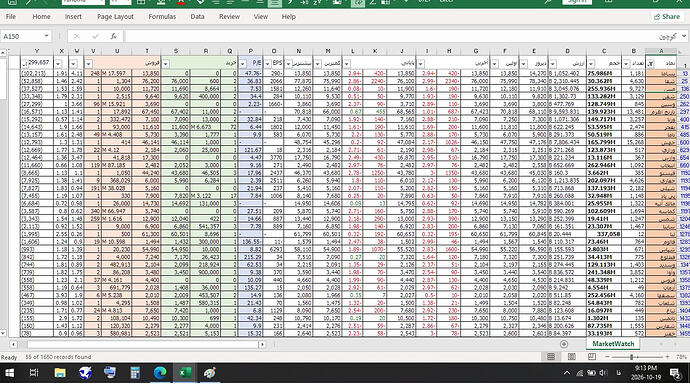
Task: Open the View ribbon tab
Action: pyautogui.click(x=261, y=17)
